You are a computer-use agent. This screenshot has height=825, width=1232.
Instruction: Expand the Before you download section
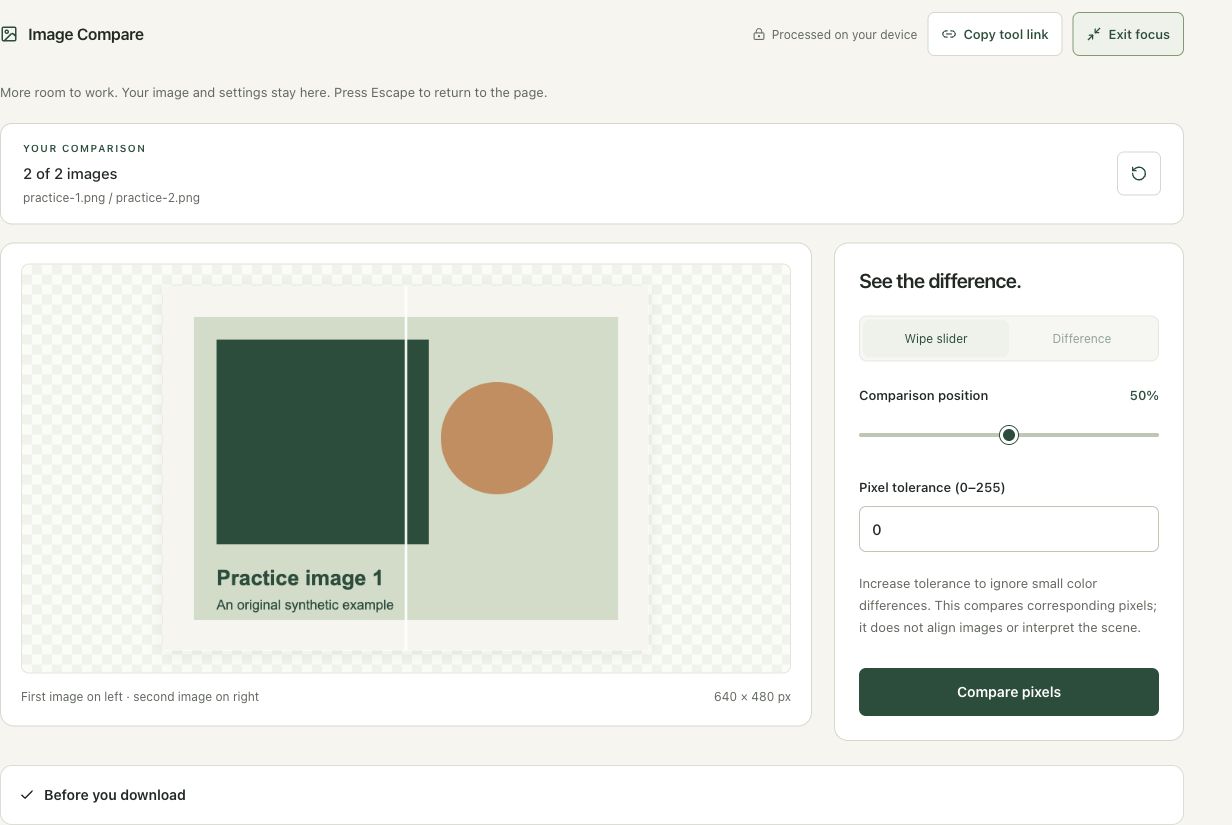click(592, 795)
